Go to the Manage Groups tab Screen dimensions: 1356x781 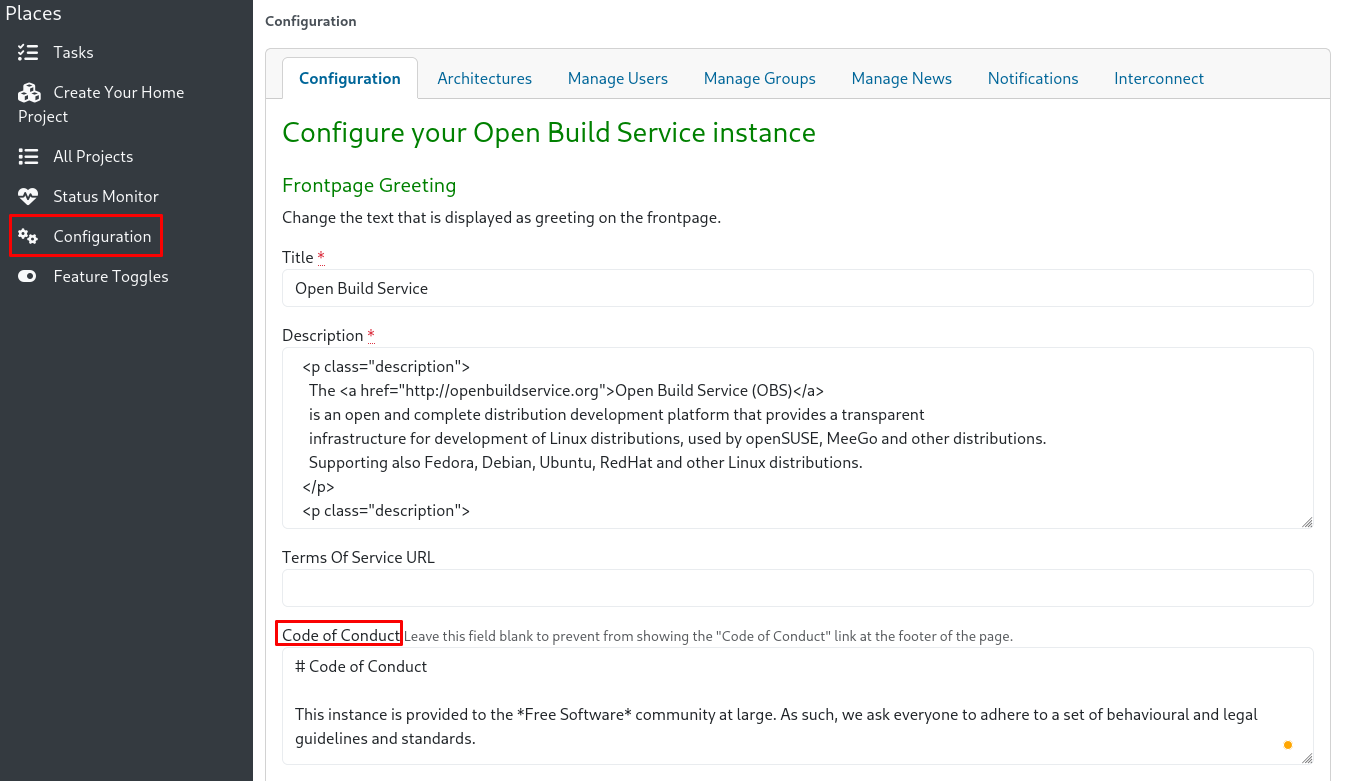point(759,79)
